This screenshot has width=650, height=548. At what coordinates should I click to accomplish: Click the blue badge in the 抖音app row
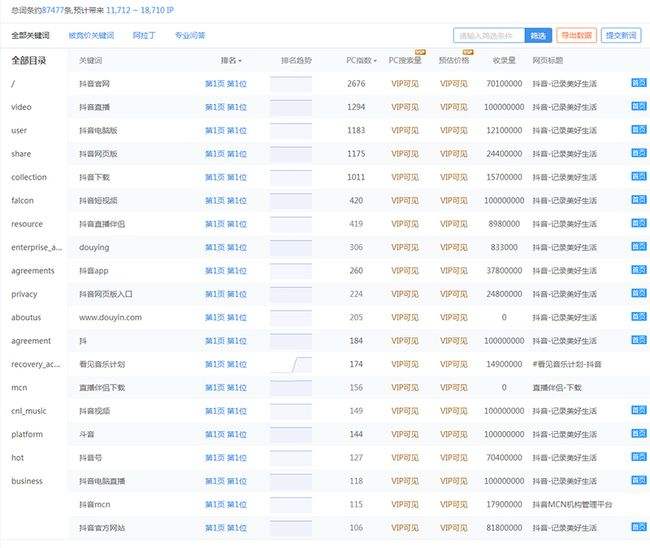[639, 270]
